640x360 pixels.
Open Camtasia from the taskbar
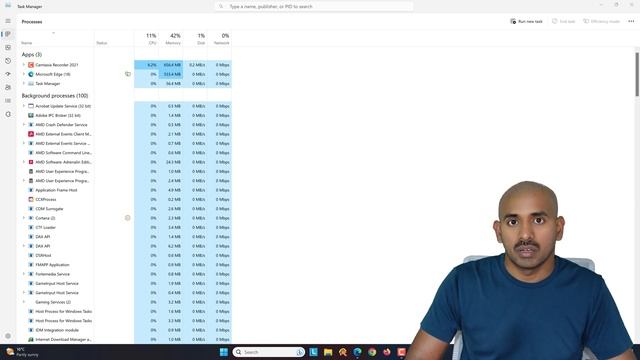pyautogui.click(x=401, y=352)
